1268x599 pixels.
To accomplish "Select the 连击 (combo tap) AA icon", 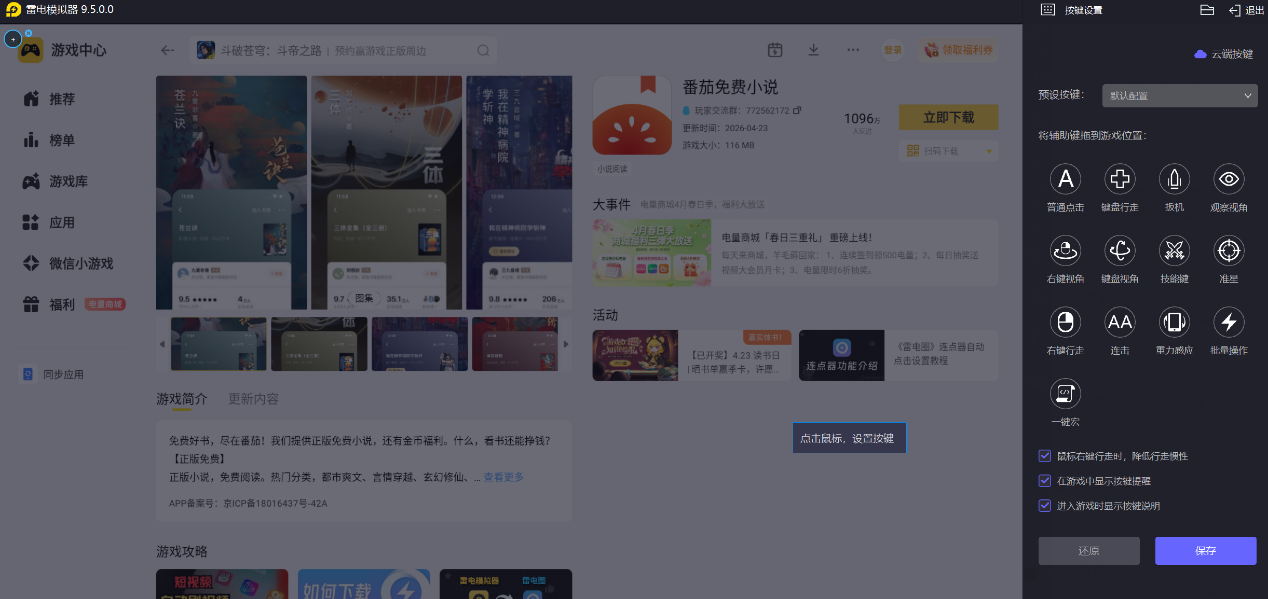I will coord(1119,322).
